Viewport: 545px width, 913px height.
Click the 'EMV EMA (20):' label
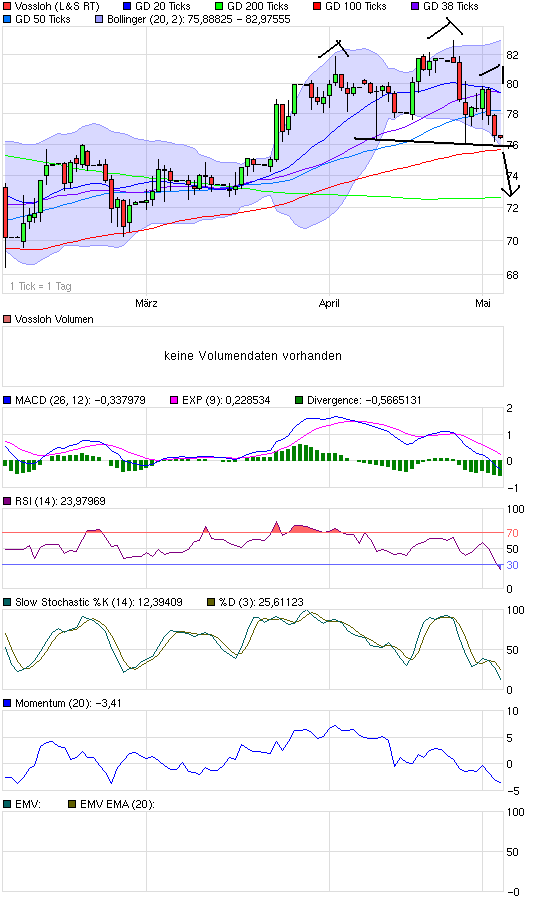point(117,804)
